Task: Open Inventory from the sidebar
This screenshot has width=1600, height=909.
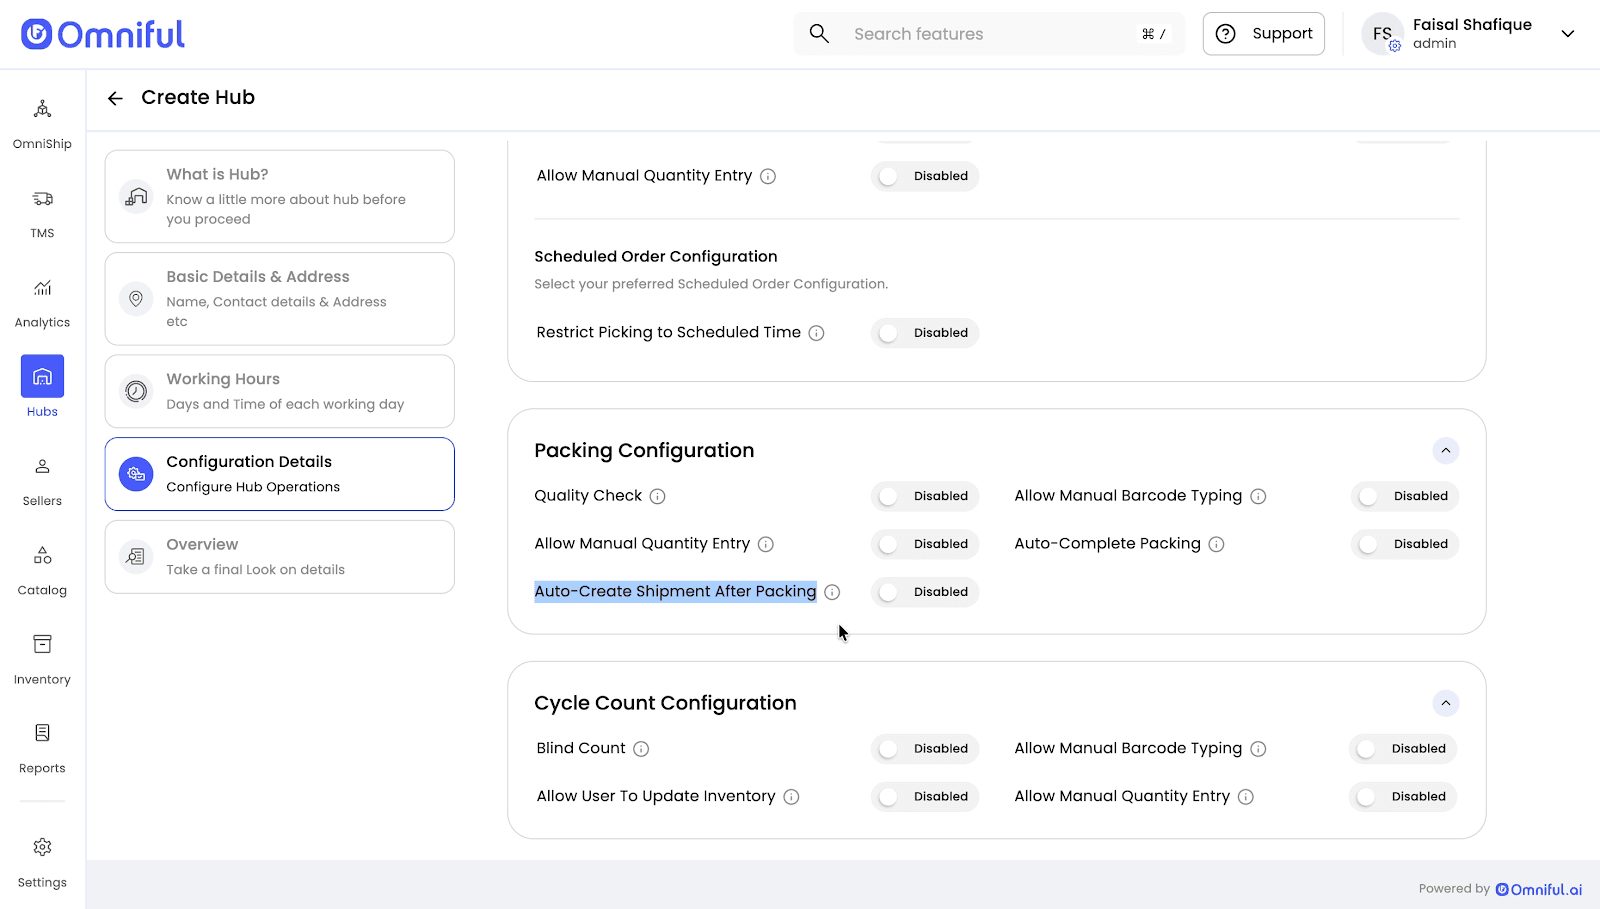Action: coord(42,645)
